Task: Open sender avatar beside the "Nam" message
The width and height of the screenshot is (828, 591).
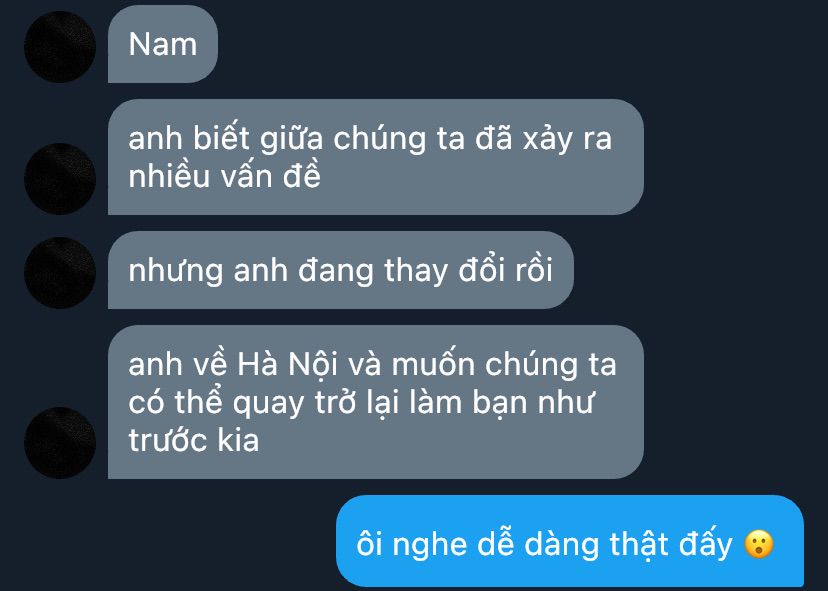Action: (60, 47)
